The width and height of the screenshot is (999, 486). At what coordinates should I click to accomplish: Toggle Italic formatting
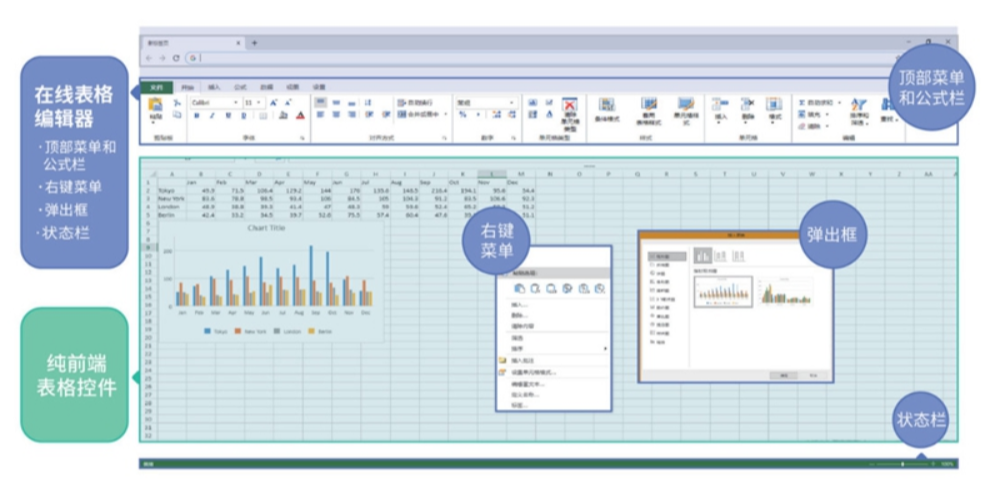point(212,115)
